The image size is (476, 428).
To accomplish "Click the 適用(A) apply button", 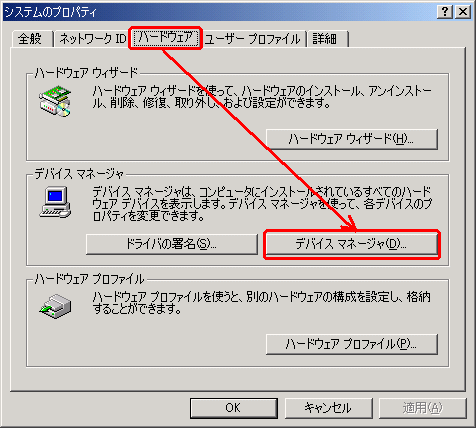I will click(x=423, y=408).
